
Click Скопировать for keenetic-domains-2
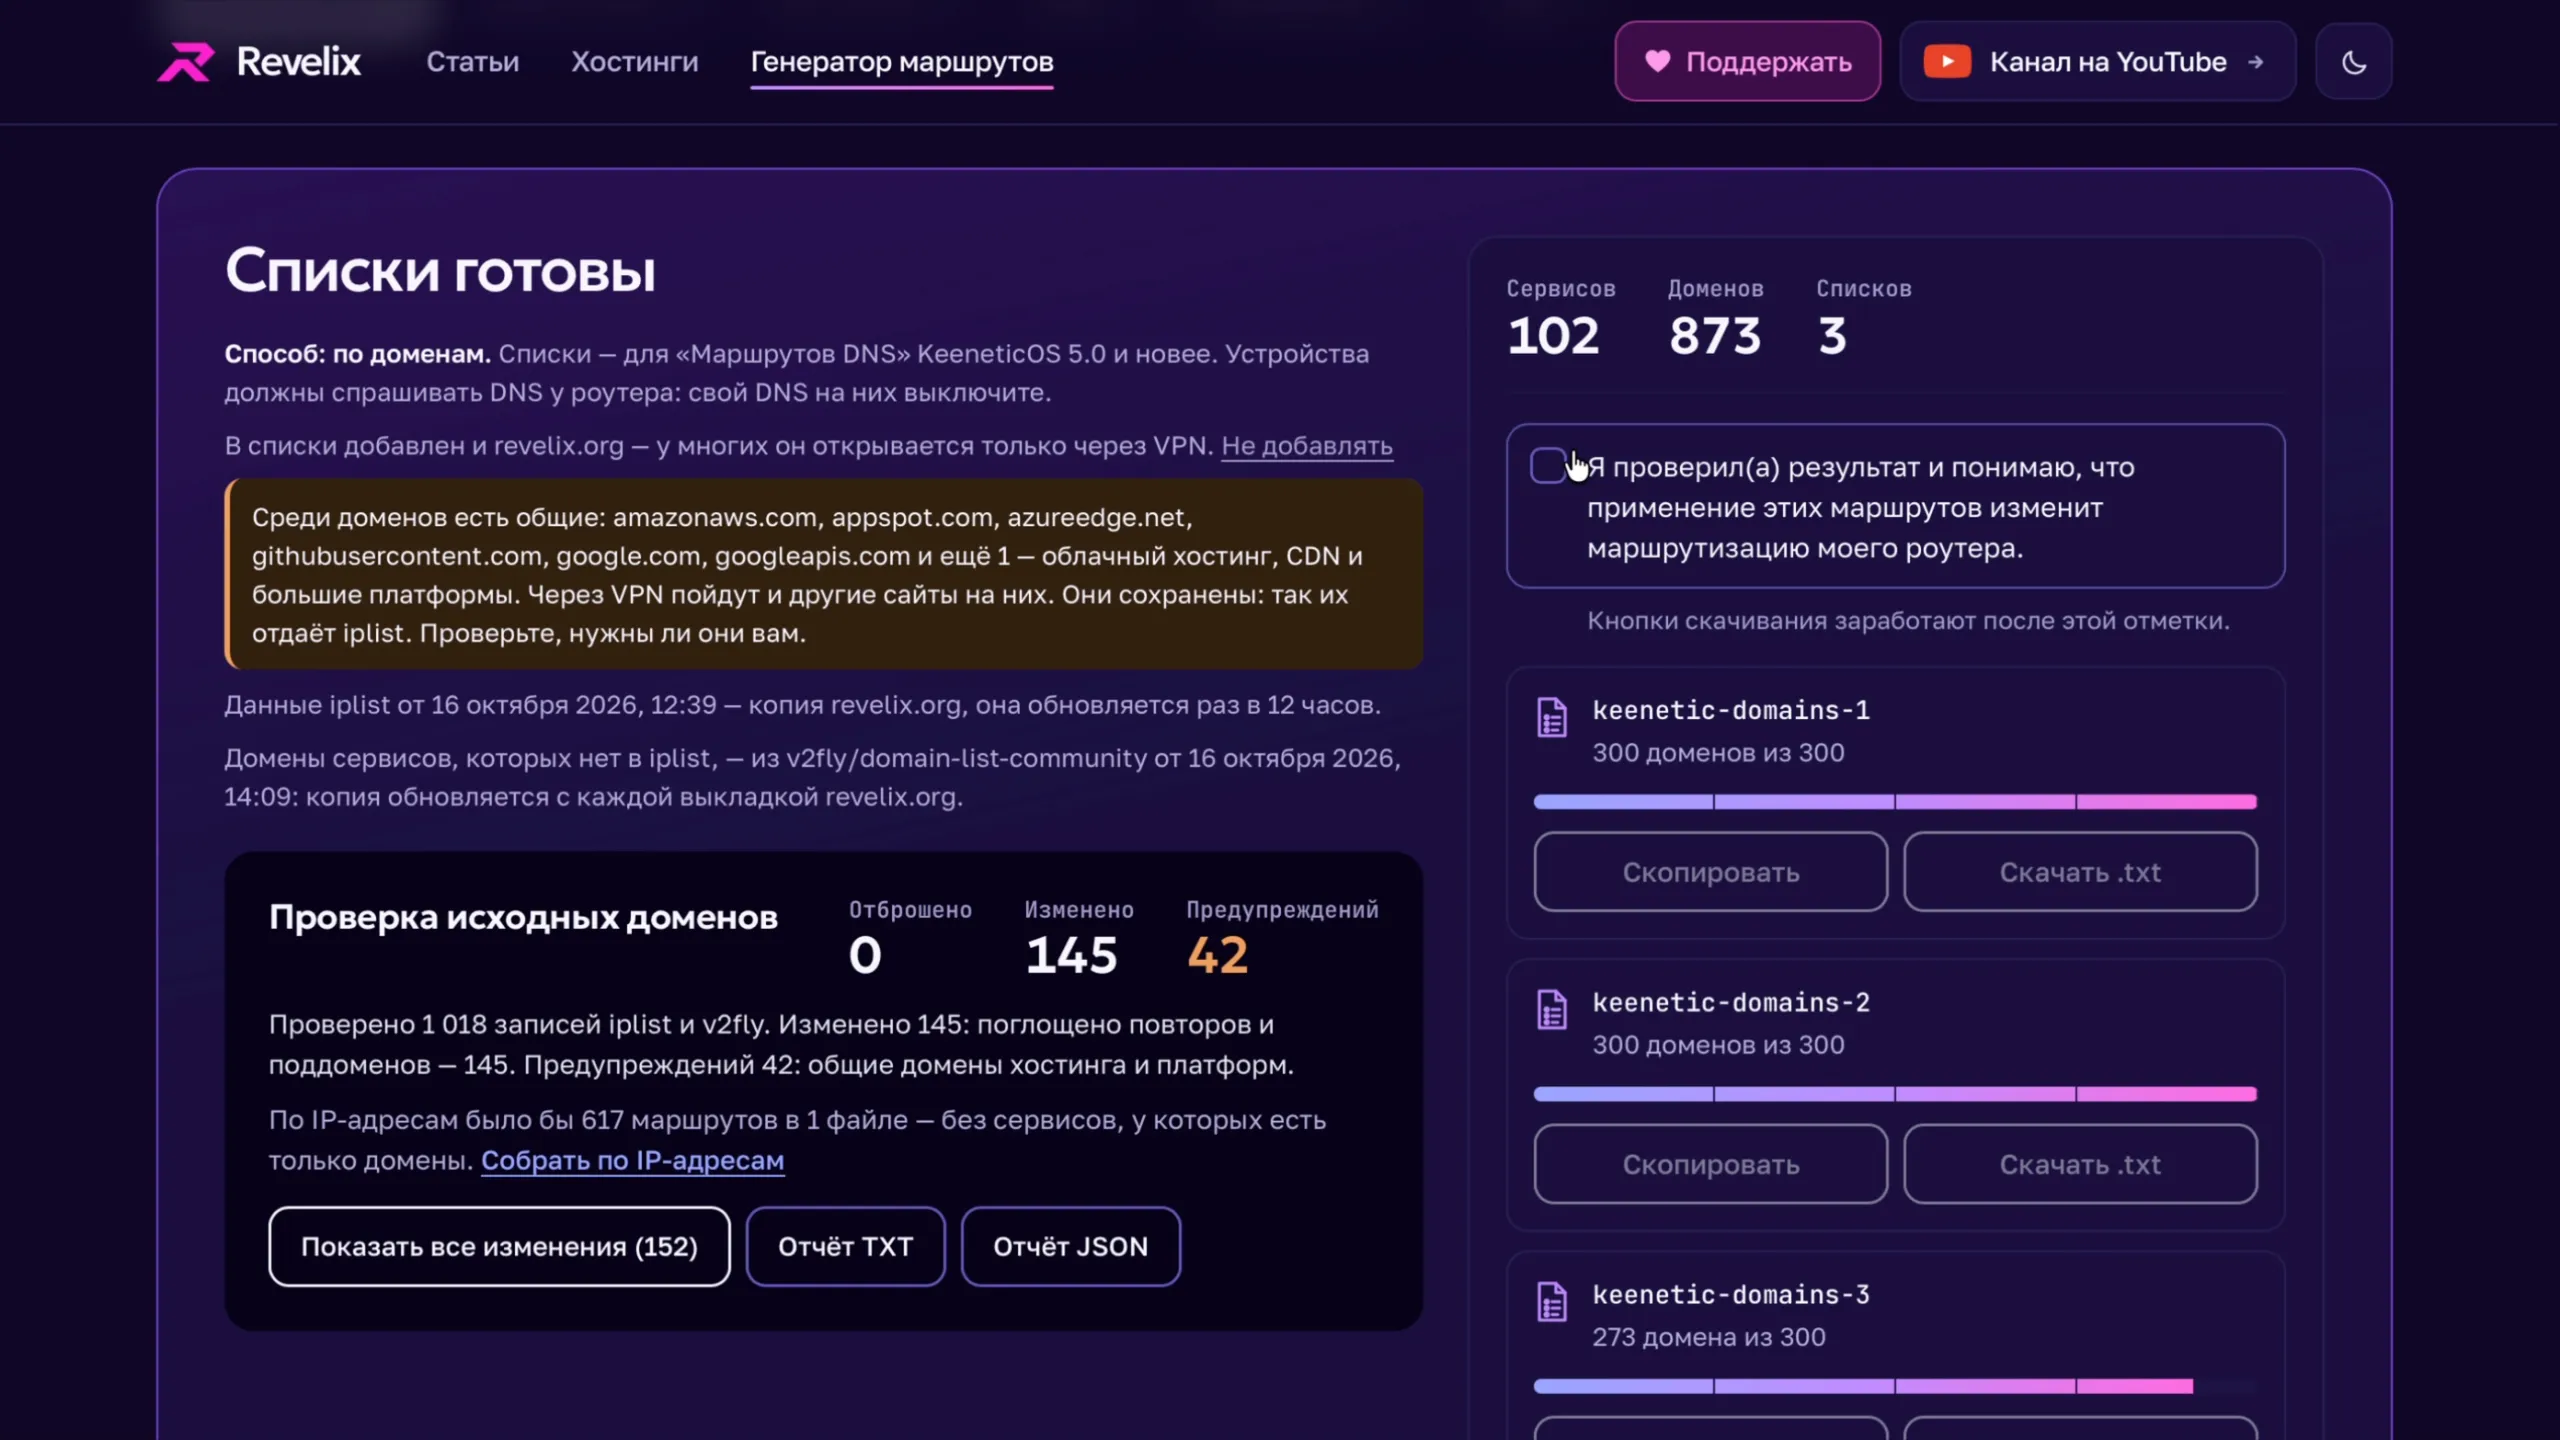click(1710, 1164)
